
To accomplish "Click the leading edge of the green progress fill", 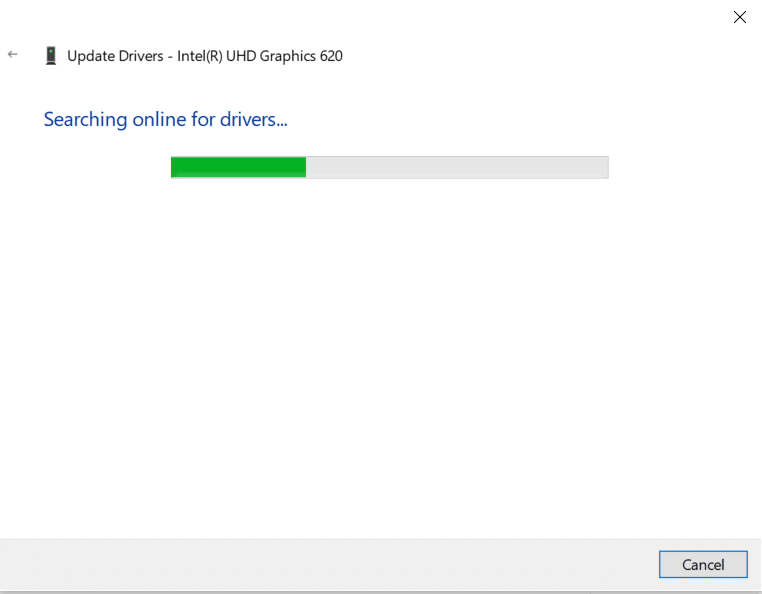I will tap(304, 167).
